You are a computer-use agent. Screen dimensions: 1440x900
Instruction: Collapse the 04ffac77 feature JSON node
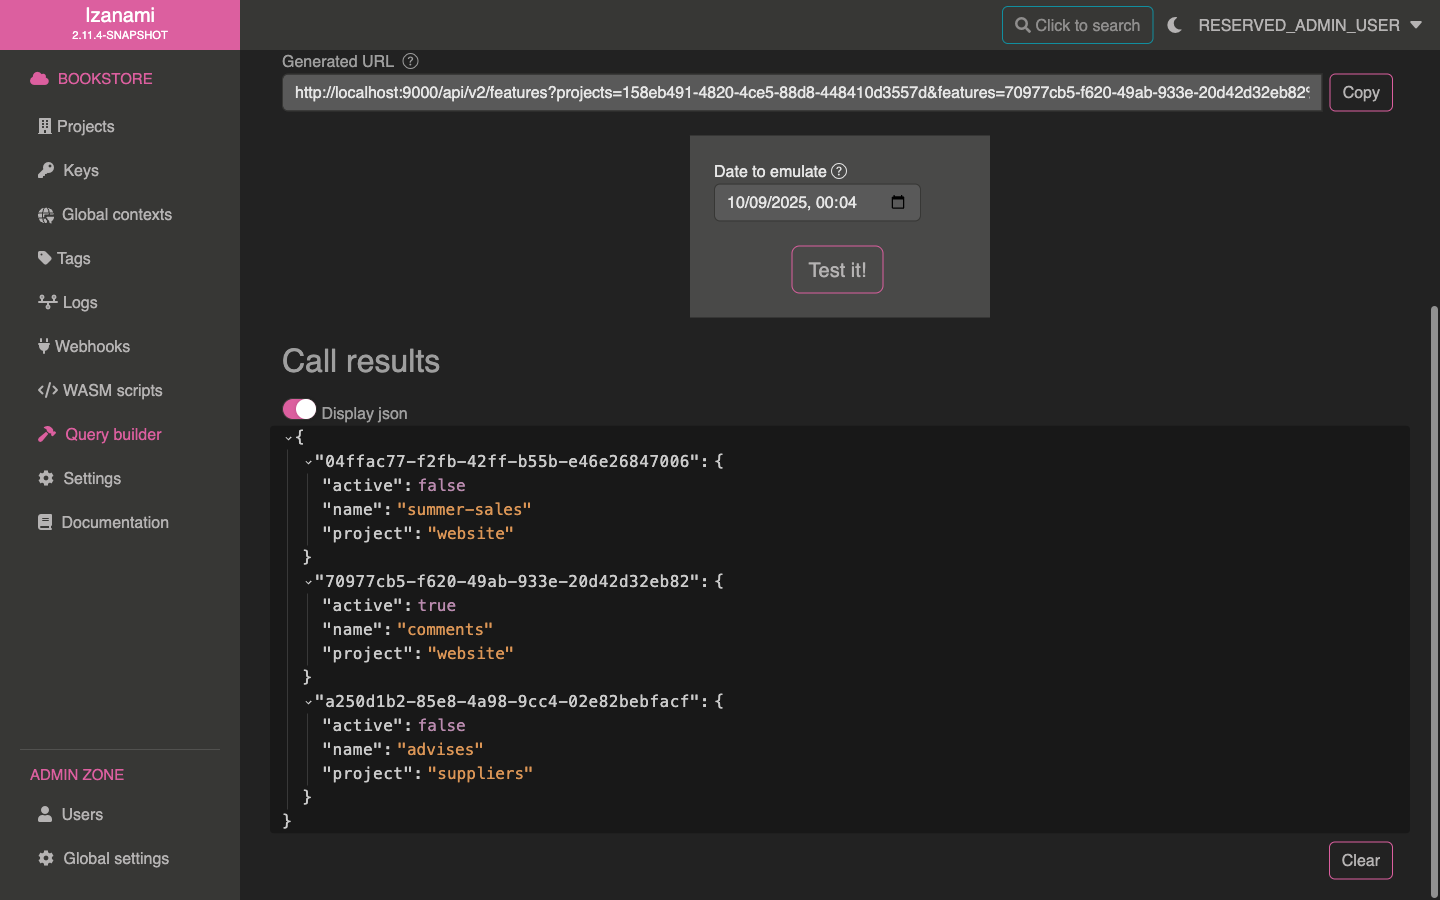coord(309,462)
